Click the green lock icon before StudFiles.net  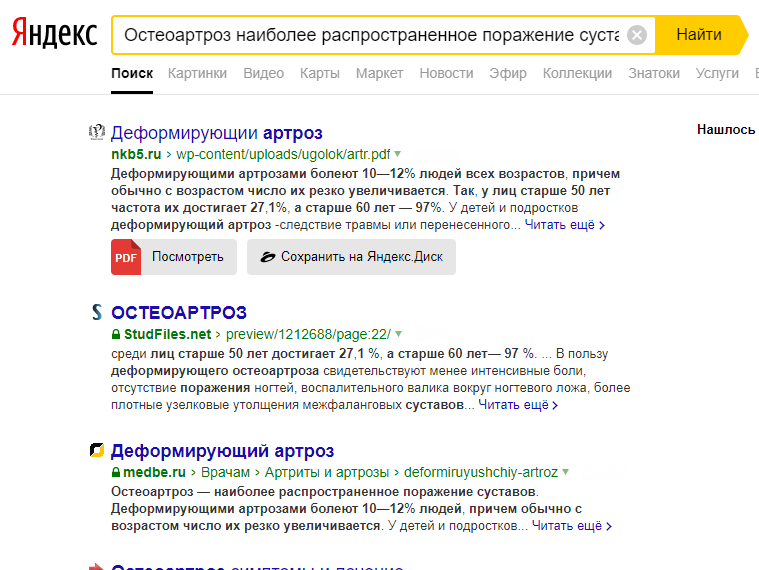116,334
